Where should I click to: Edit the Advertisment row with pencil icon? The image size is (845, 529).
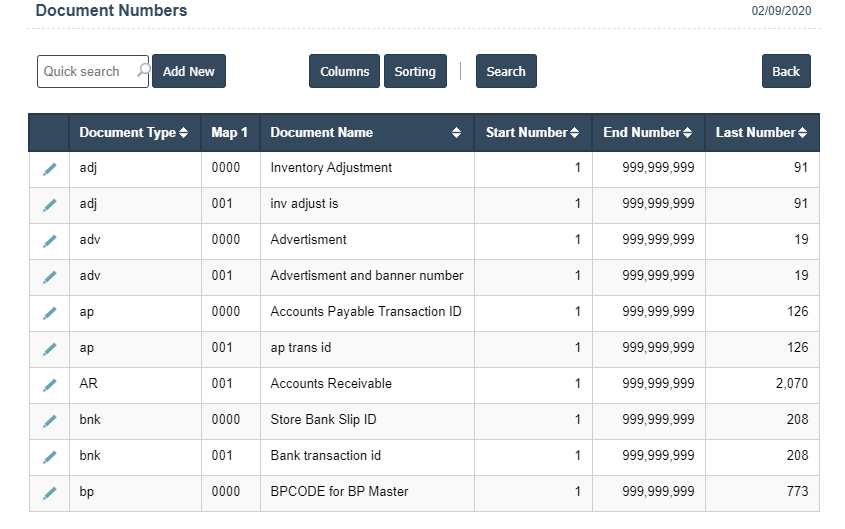pyautogui.click(x=49, y=241)
